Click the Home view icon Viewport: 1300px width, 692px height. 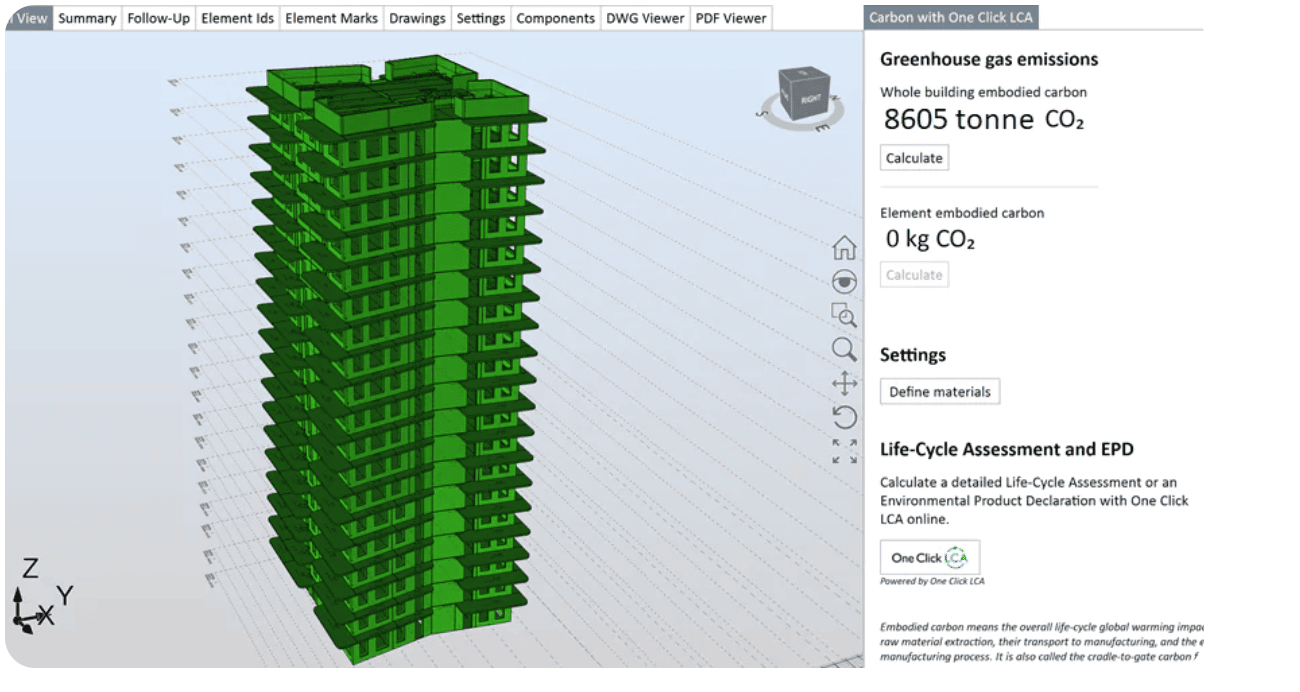844,246
